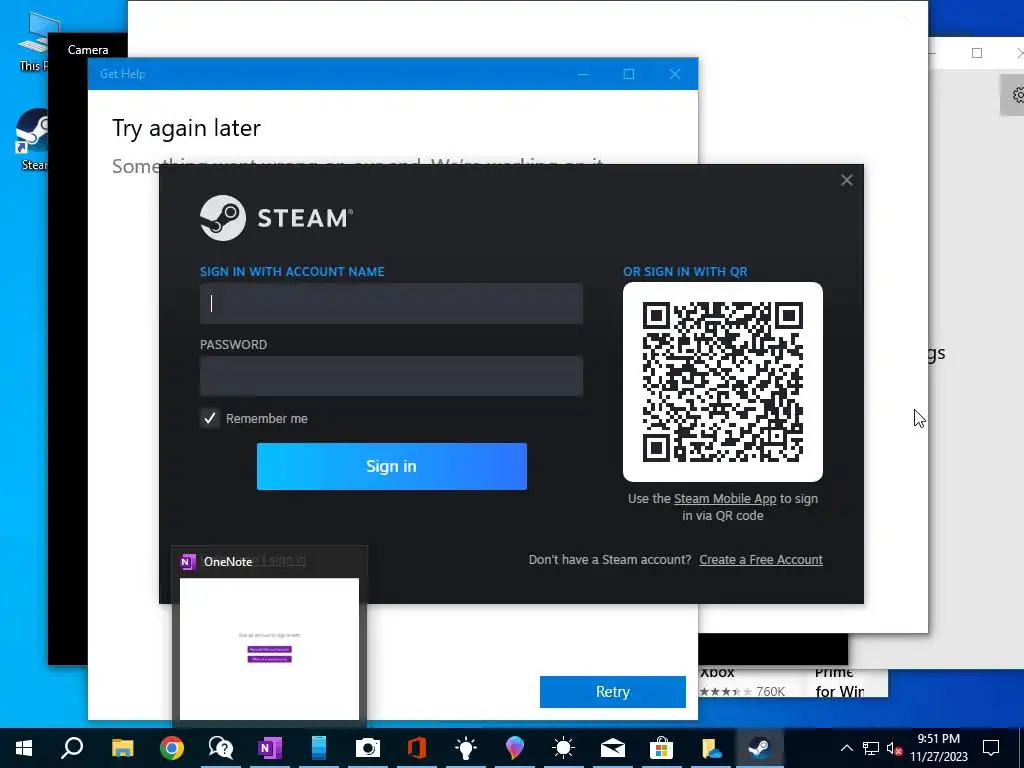
Task: Switch to OneNote taskbar icon
Action: click(270, 748)
